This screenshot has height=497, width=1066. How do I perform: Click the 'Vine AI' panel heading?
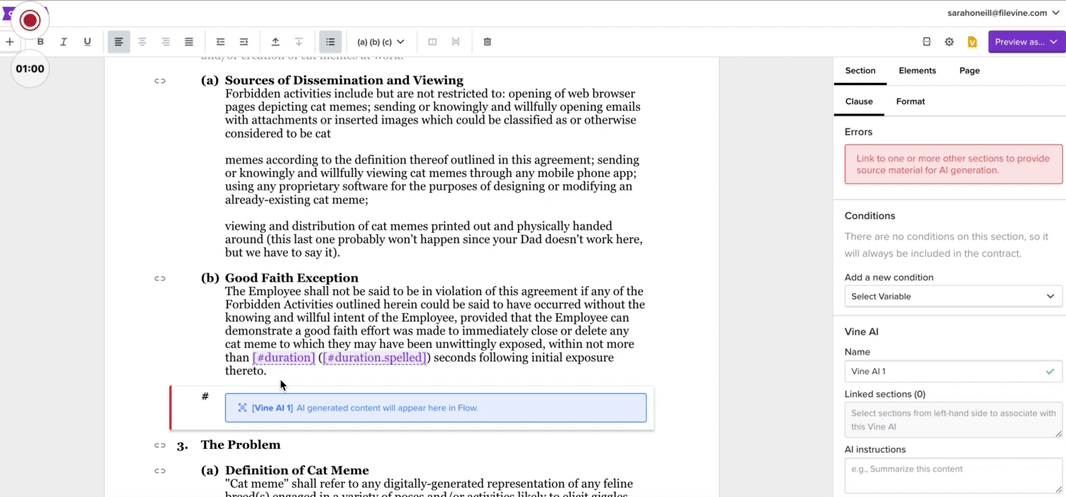point(861,332)
